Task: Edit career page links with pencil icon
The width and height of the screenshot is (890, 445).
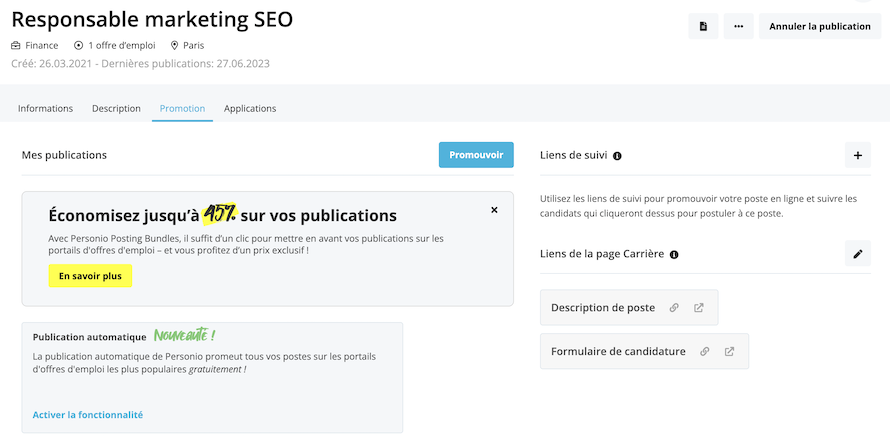Action: [857, 254]
